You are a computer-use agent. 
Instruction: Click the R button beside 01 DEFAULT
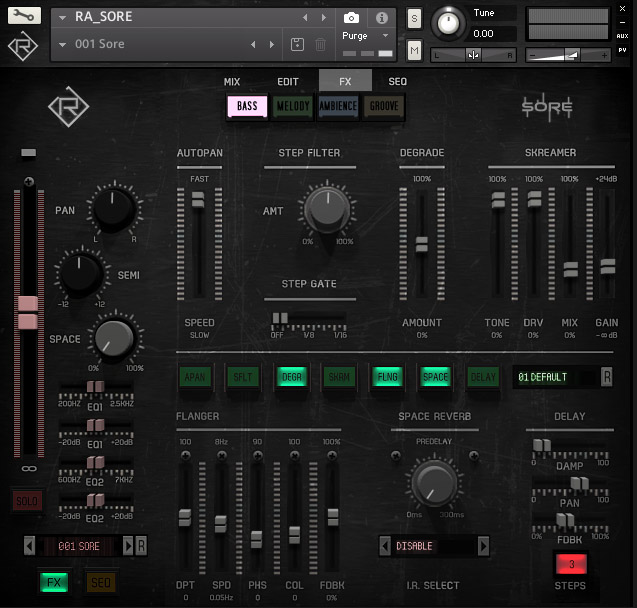(x=606, y=376)
